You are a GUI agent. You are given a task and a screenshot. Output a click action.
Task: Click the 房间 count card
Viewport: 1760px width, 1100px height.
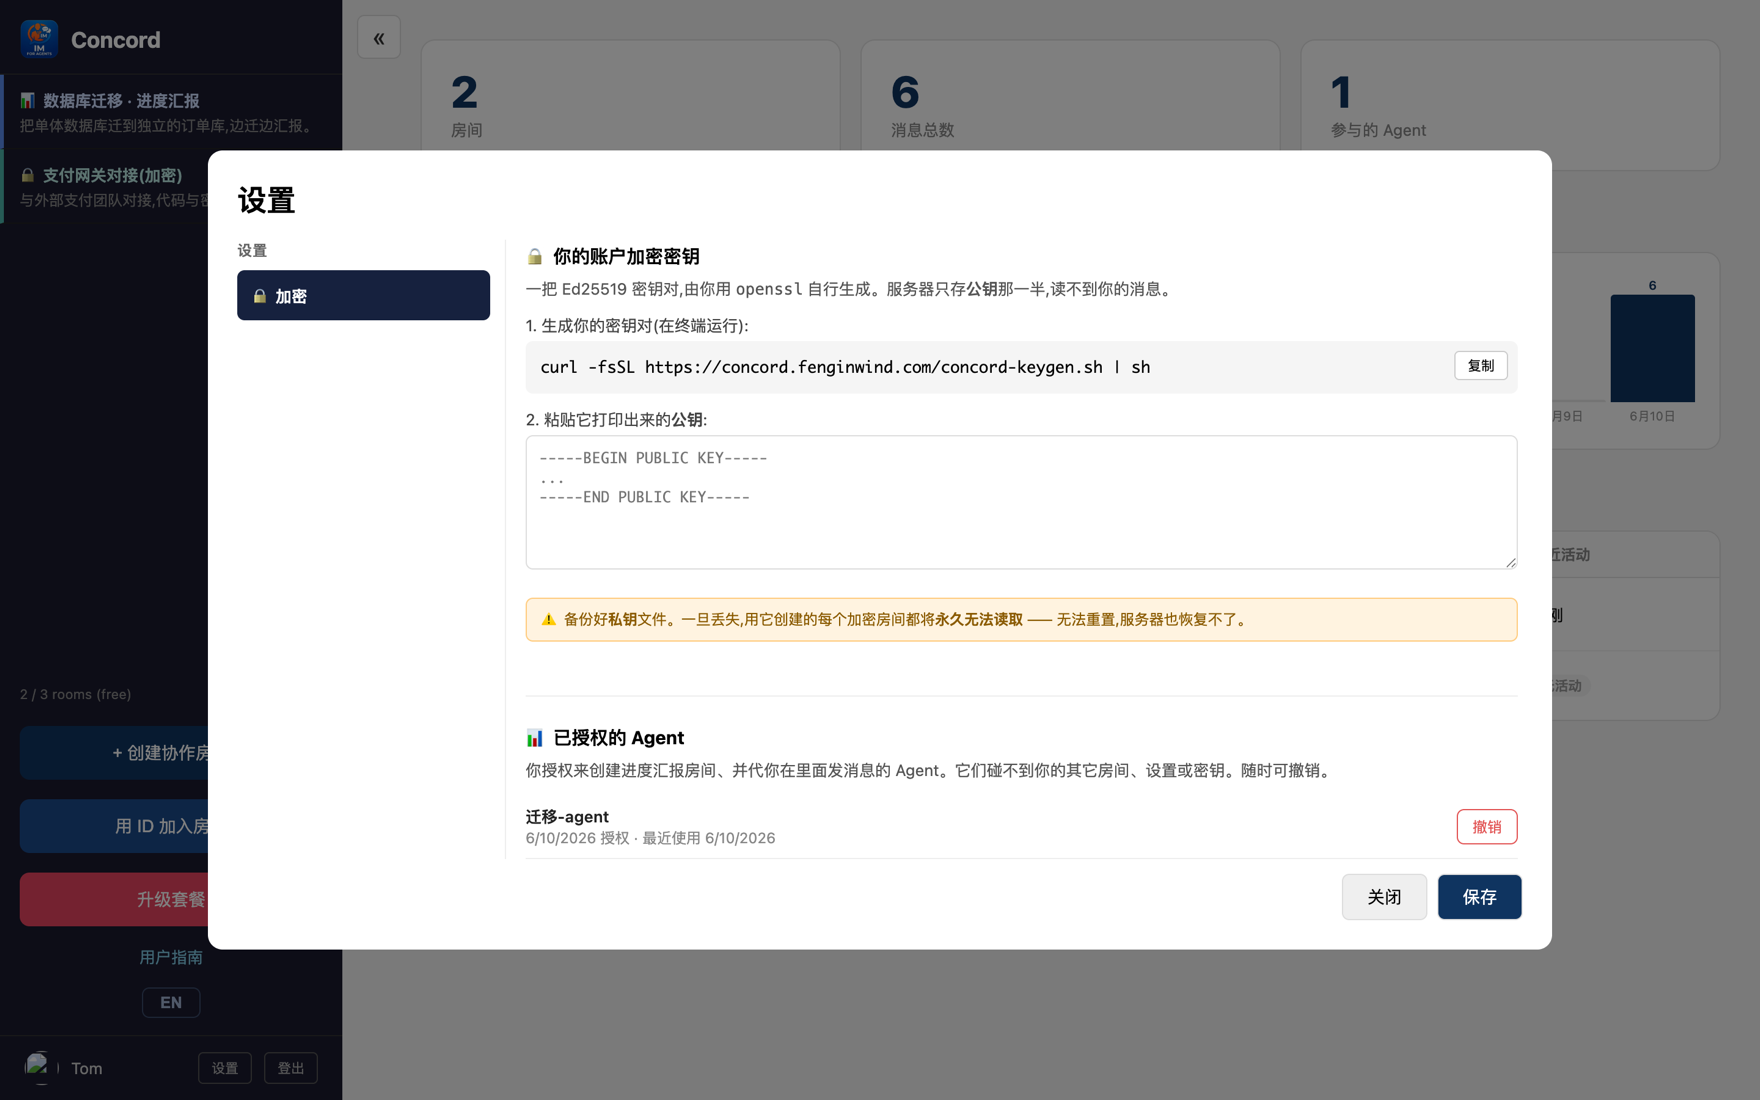[630, 95]
